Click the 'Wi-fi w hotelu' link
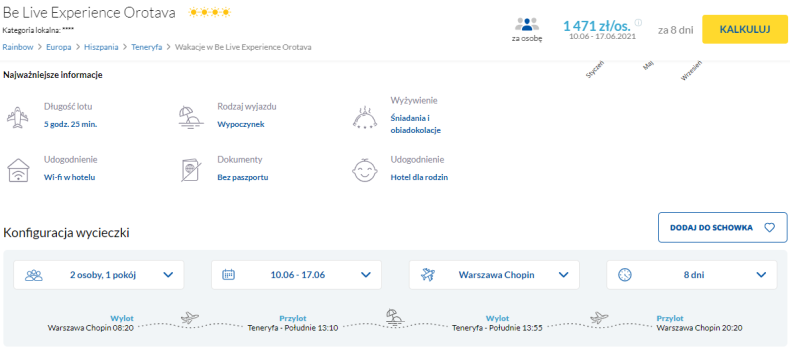 pyautogui.click(x=70, y=177)
